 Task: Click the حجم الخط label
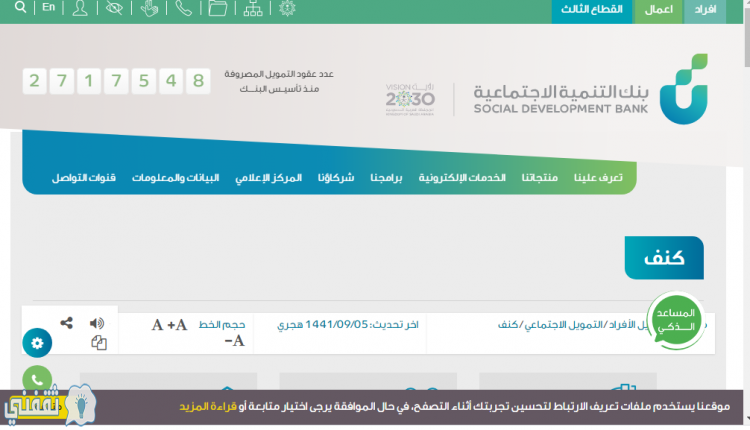click(222, 325)
